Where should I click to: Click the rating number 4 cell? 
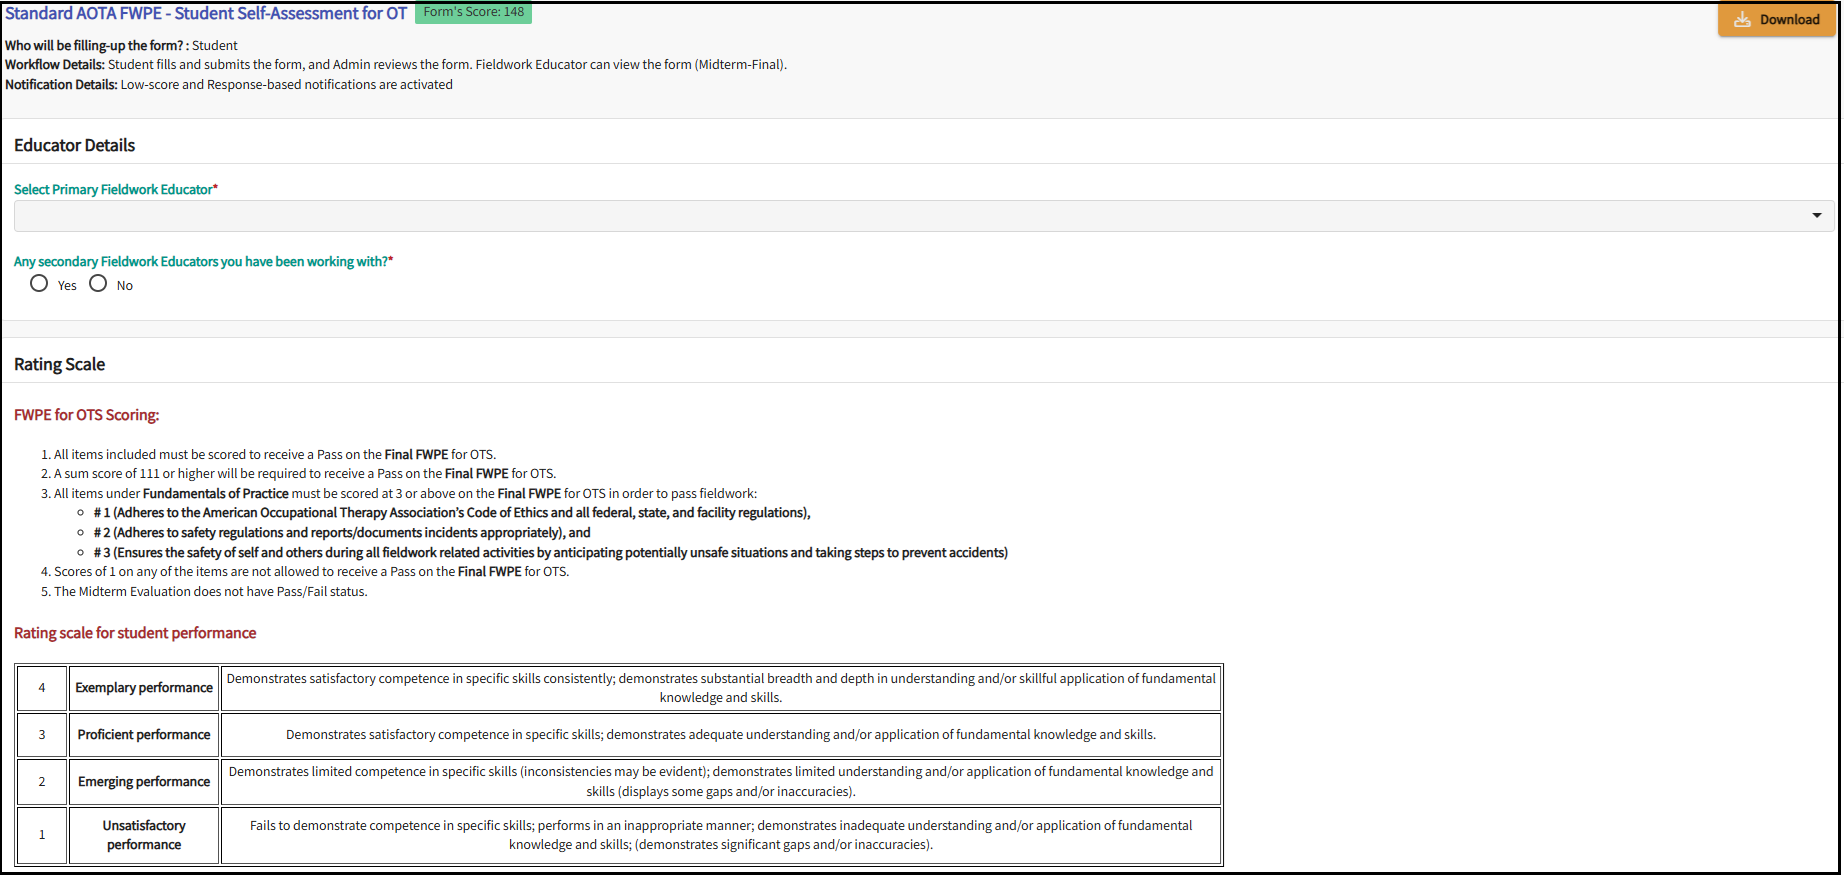point(42,688)
